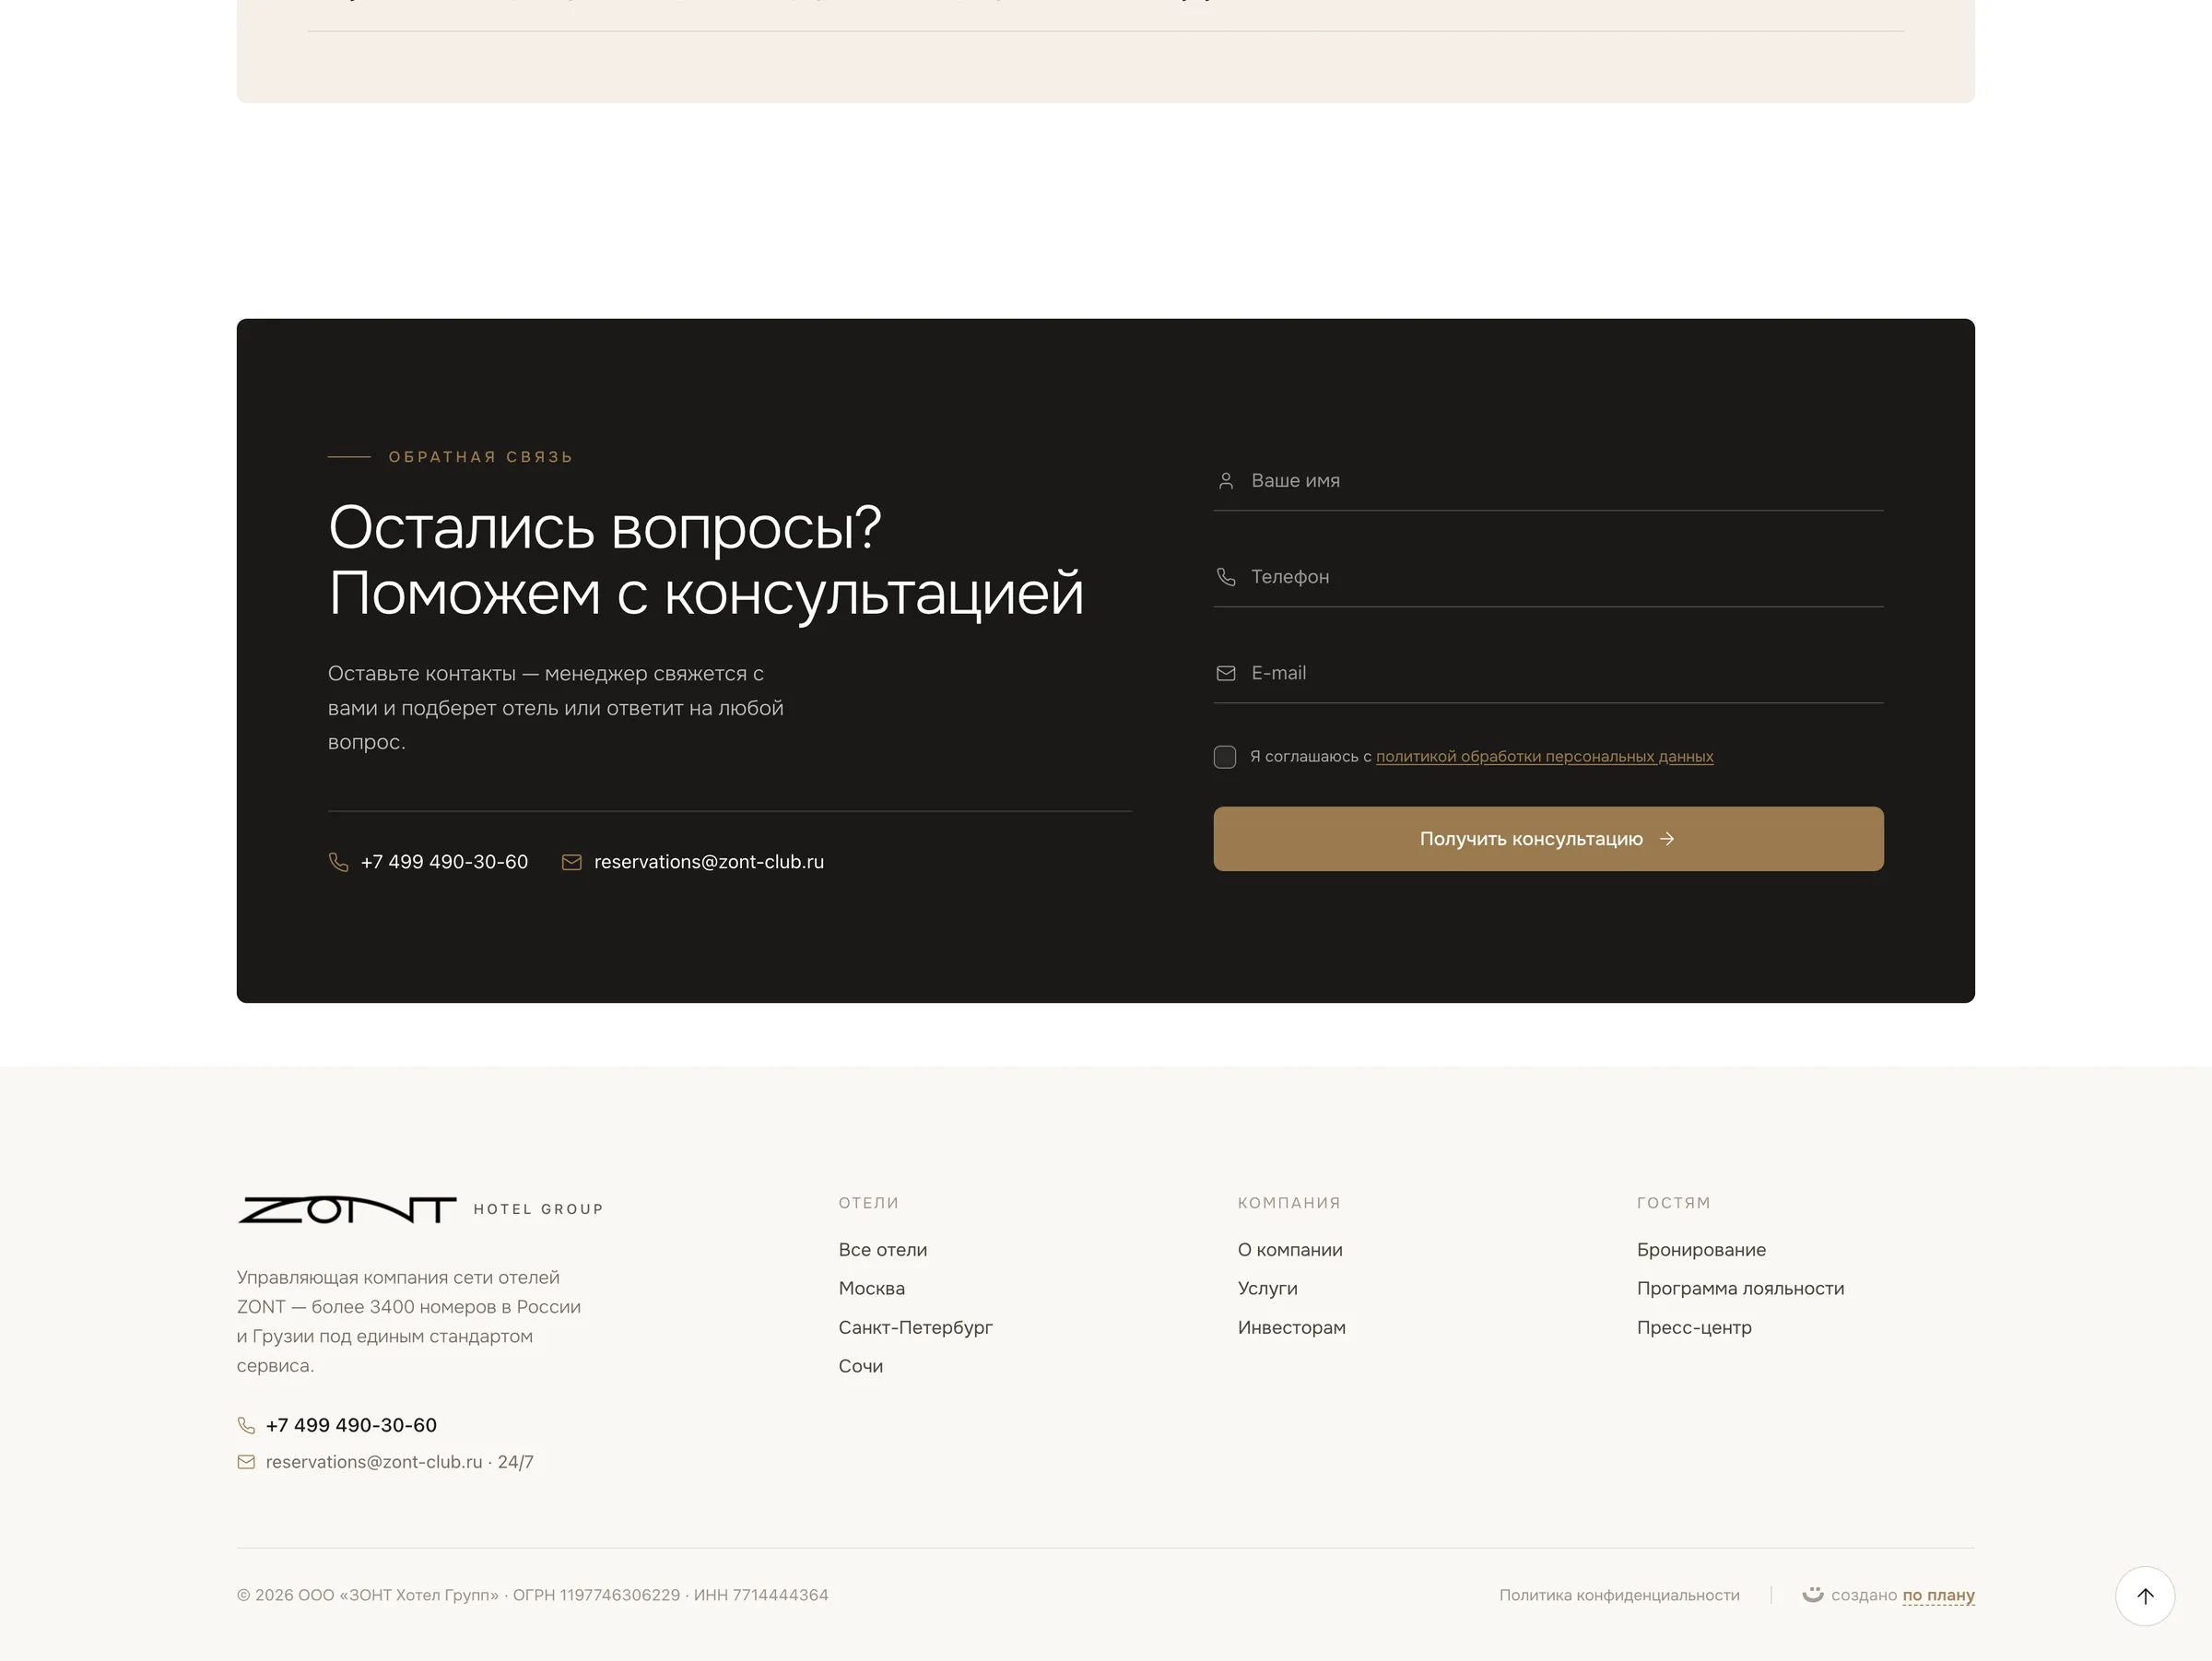Click the scroll-to-top arrow button

click(x=2144, y=1595)
